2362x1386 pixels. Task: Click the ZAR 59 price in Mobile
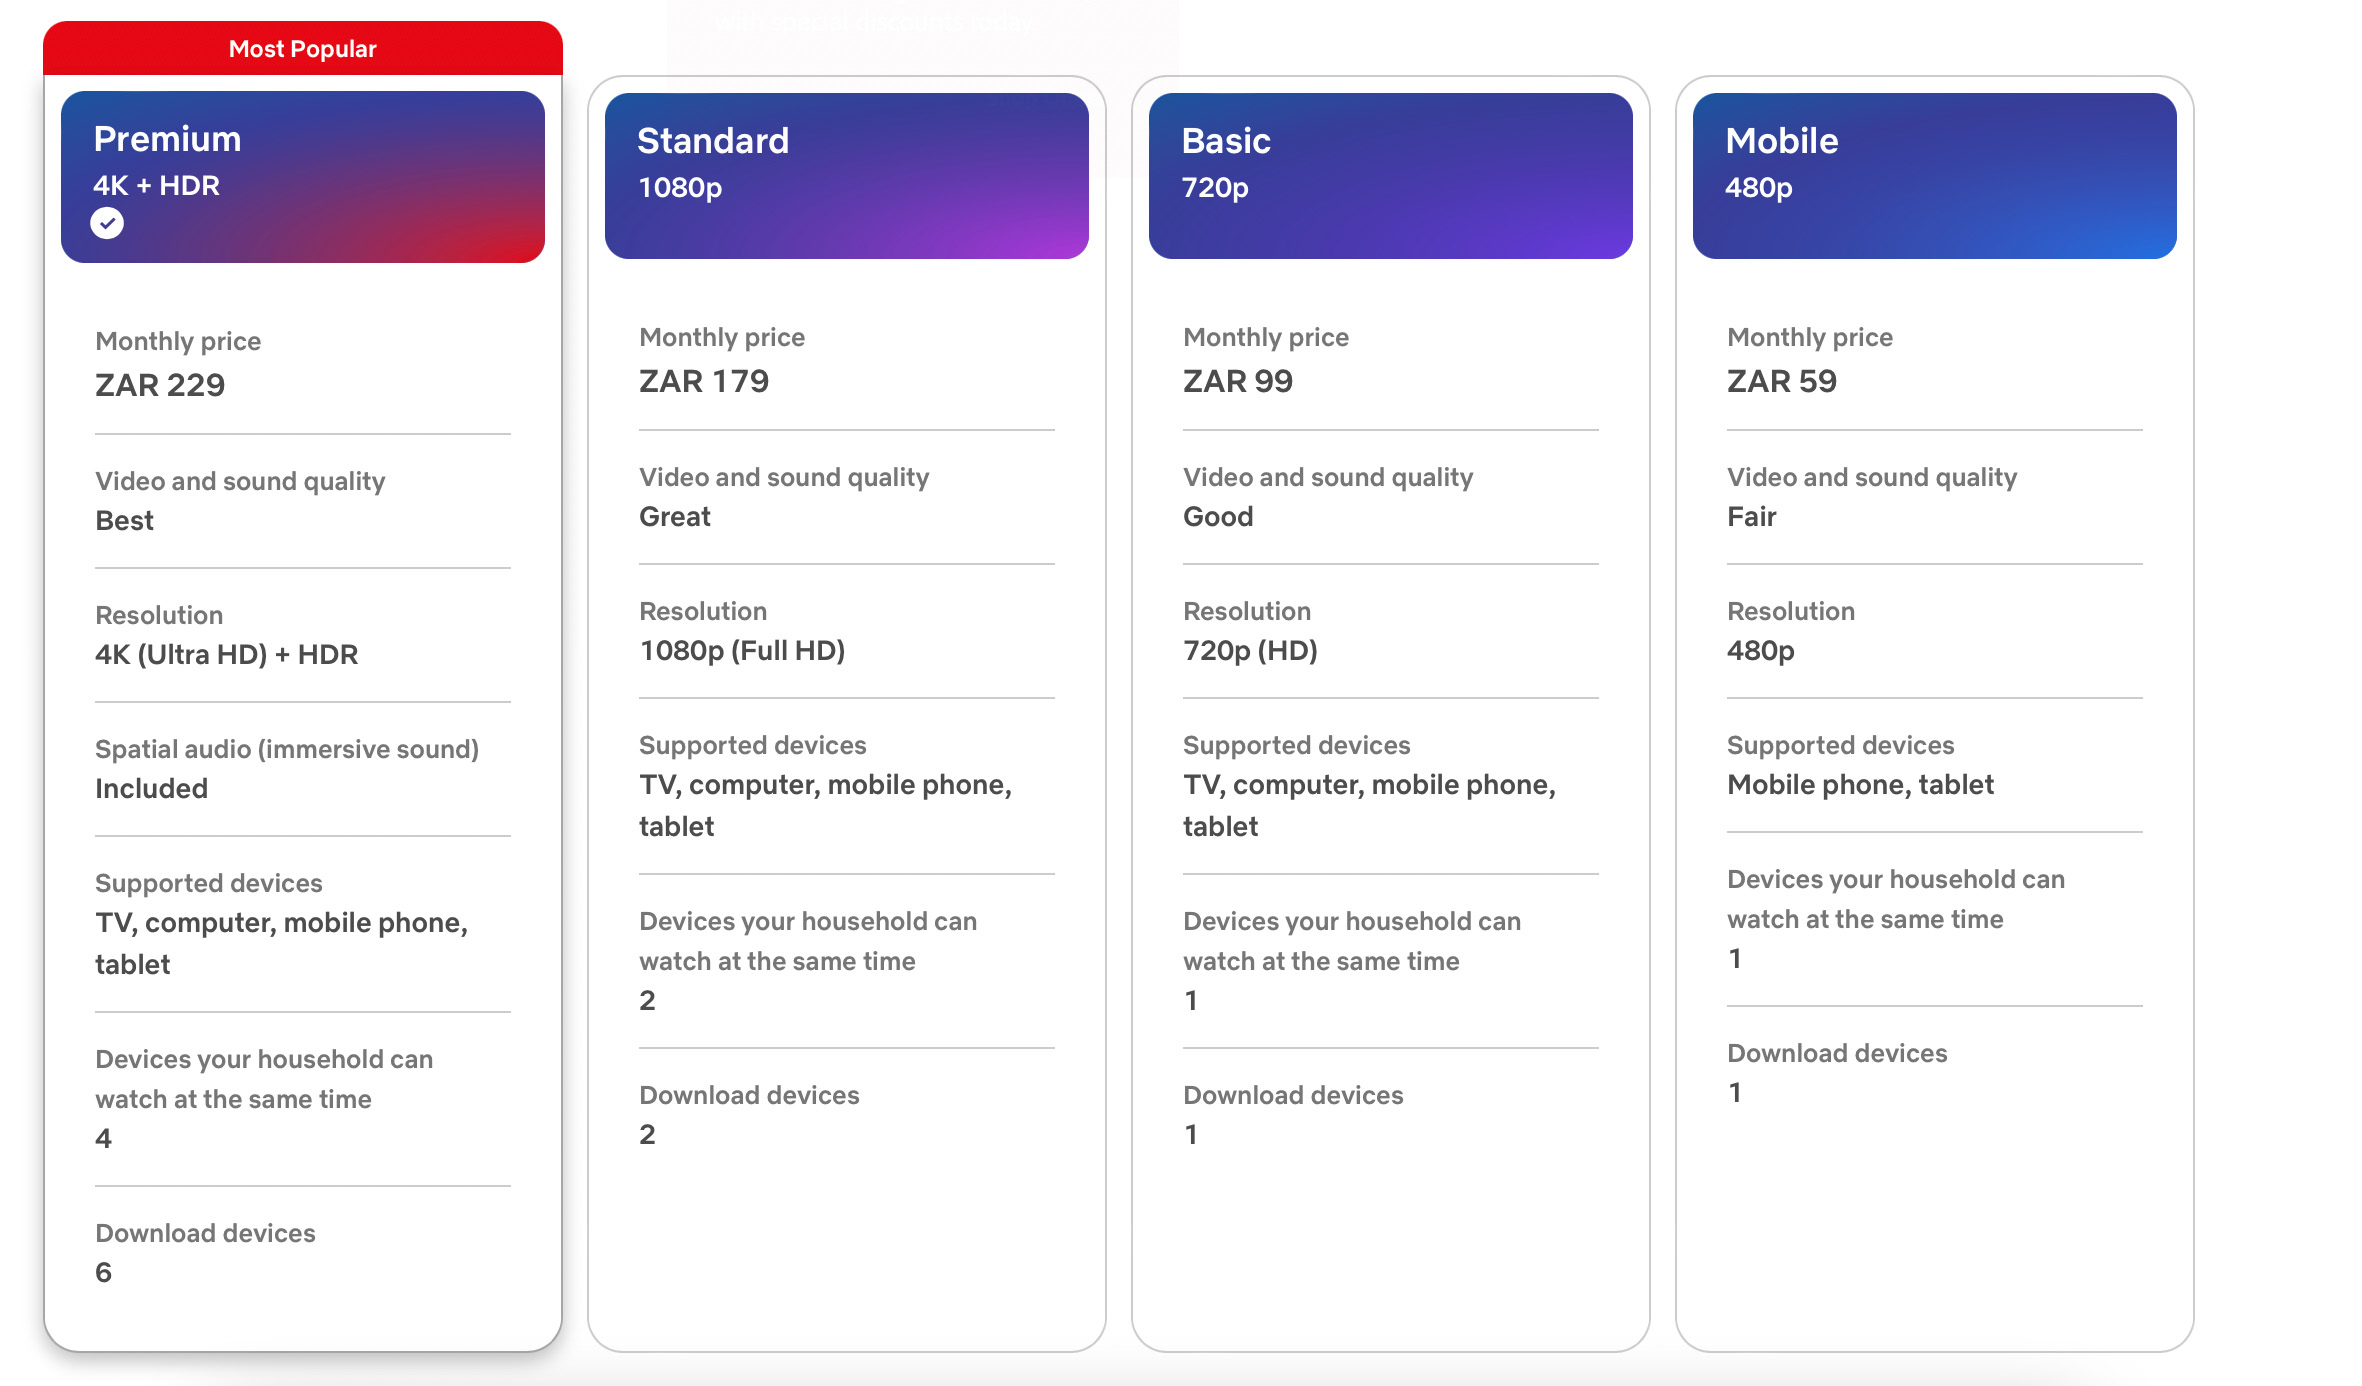point(1782,381)
